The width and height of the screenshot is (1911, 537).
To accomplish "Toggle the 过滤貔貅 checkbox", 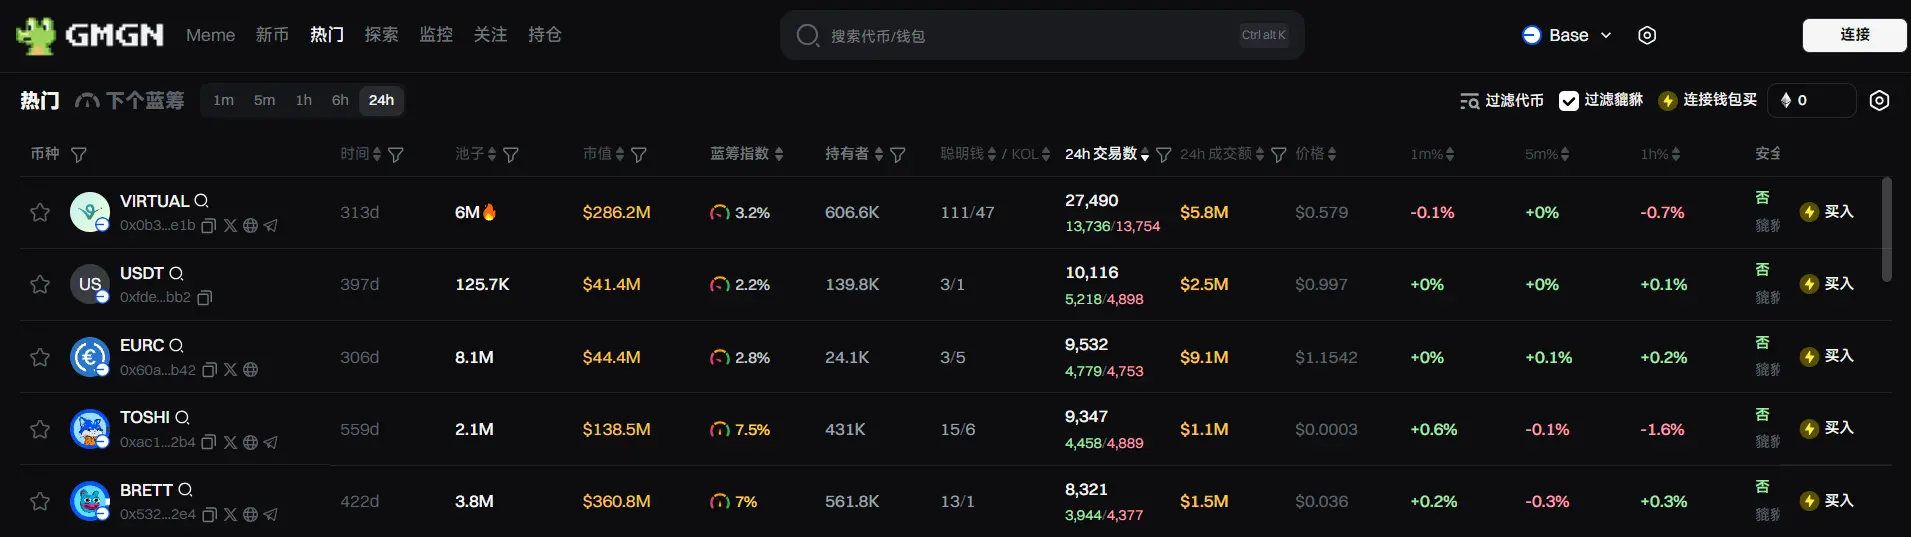I will (1569, 100).
